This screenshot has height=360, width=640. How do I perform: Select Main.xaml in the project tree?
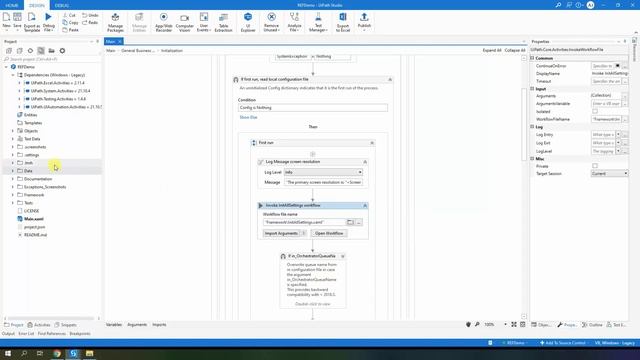click(34, 219)
